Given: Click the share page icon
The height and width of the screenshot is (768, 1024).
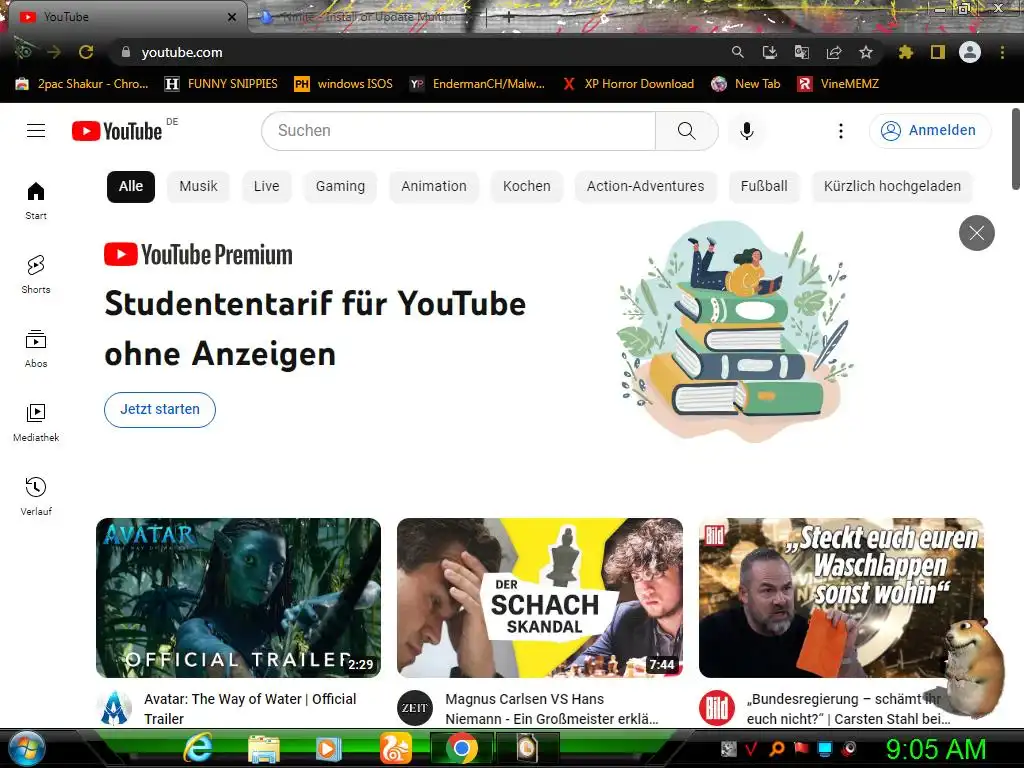Looking at the screenshot, I should pos(834,52).
